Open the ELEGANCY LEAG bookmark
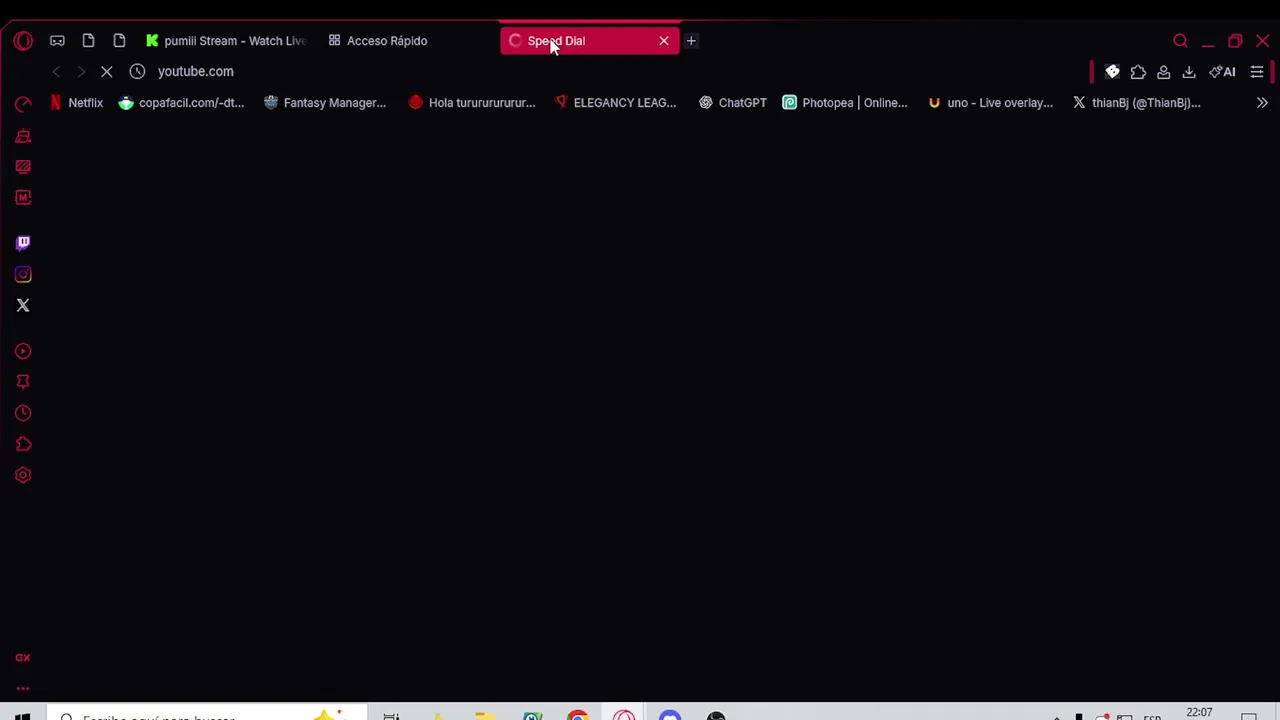The height and width of the screenshot is (720, 1280). pyautogui.click(x=616, y=103)
